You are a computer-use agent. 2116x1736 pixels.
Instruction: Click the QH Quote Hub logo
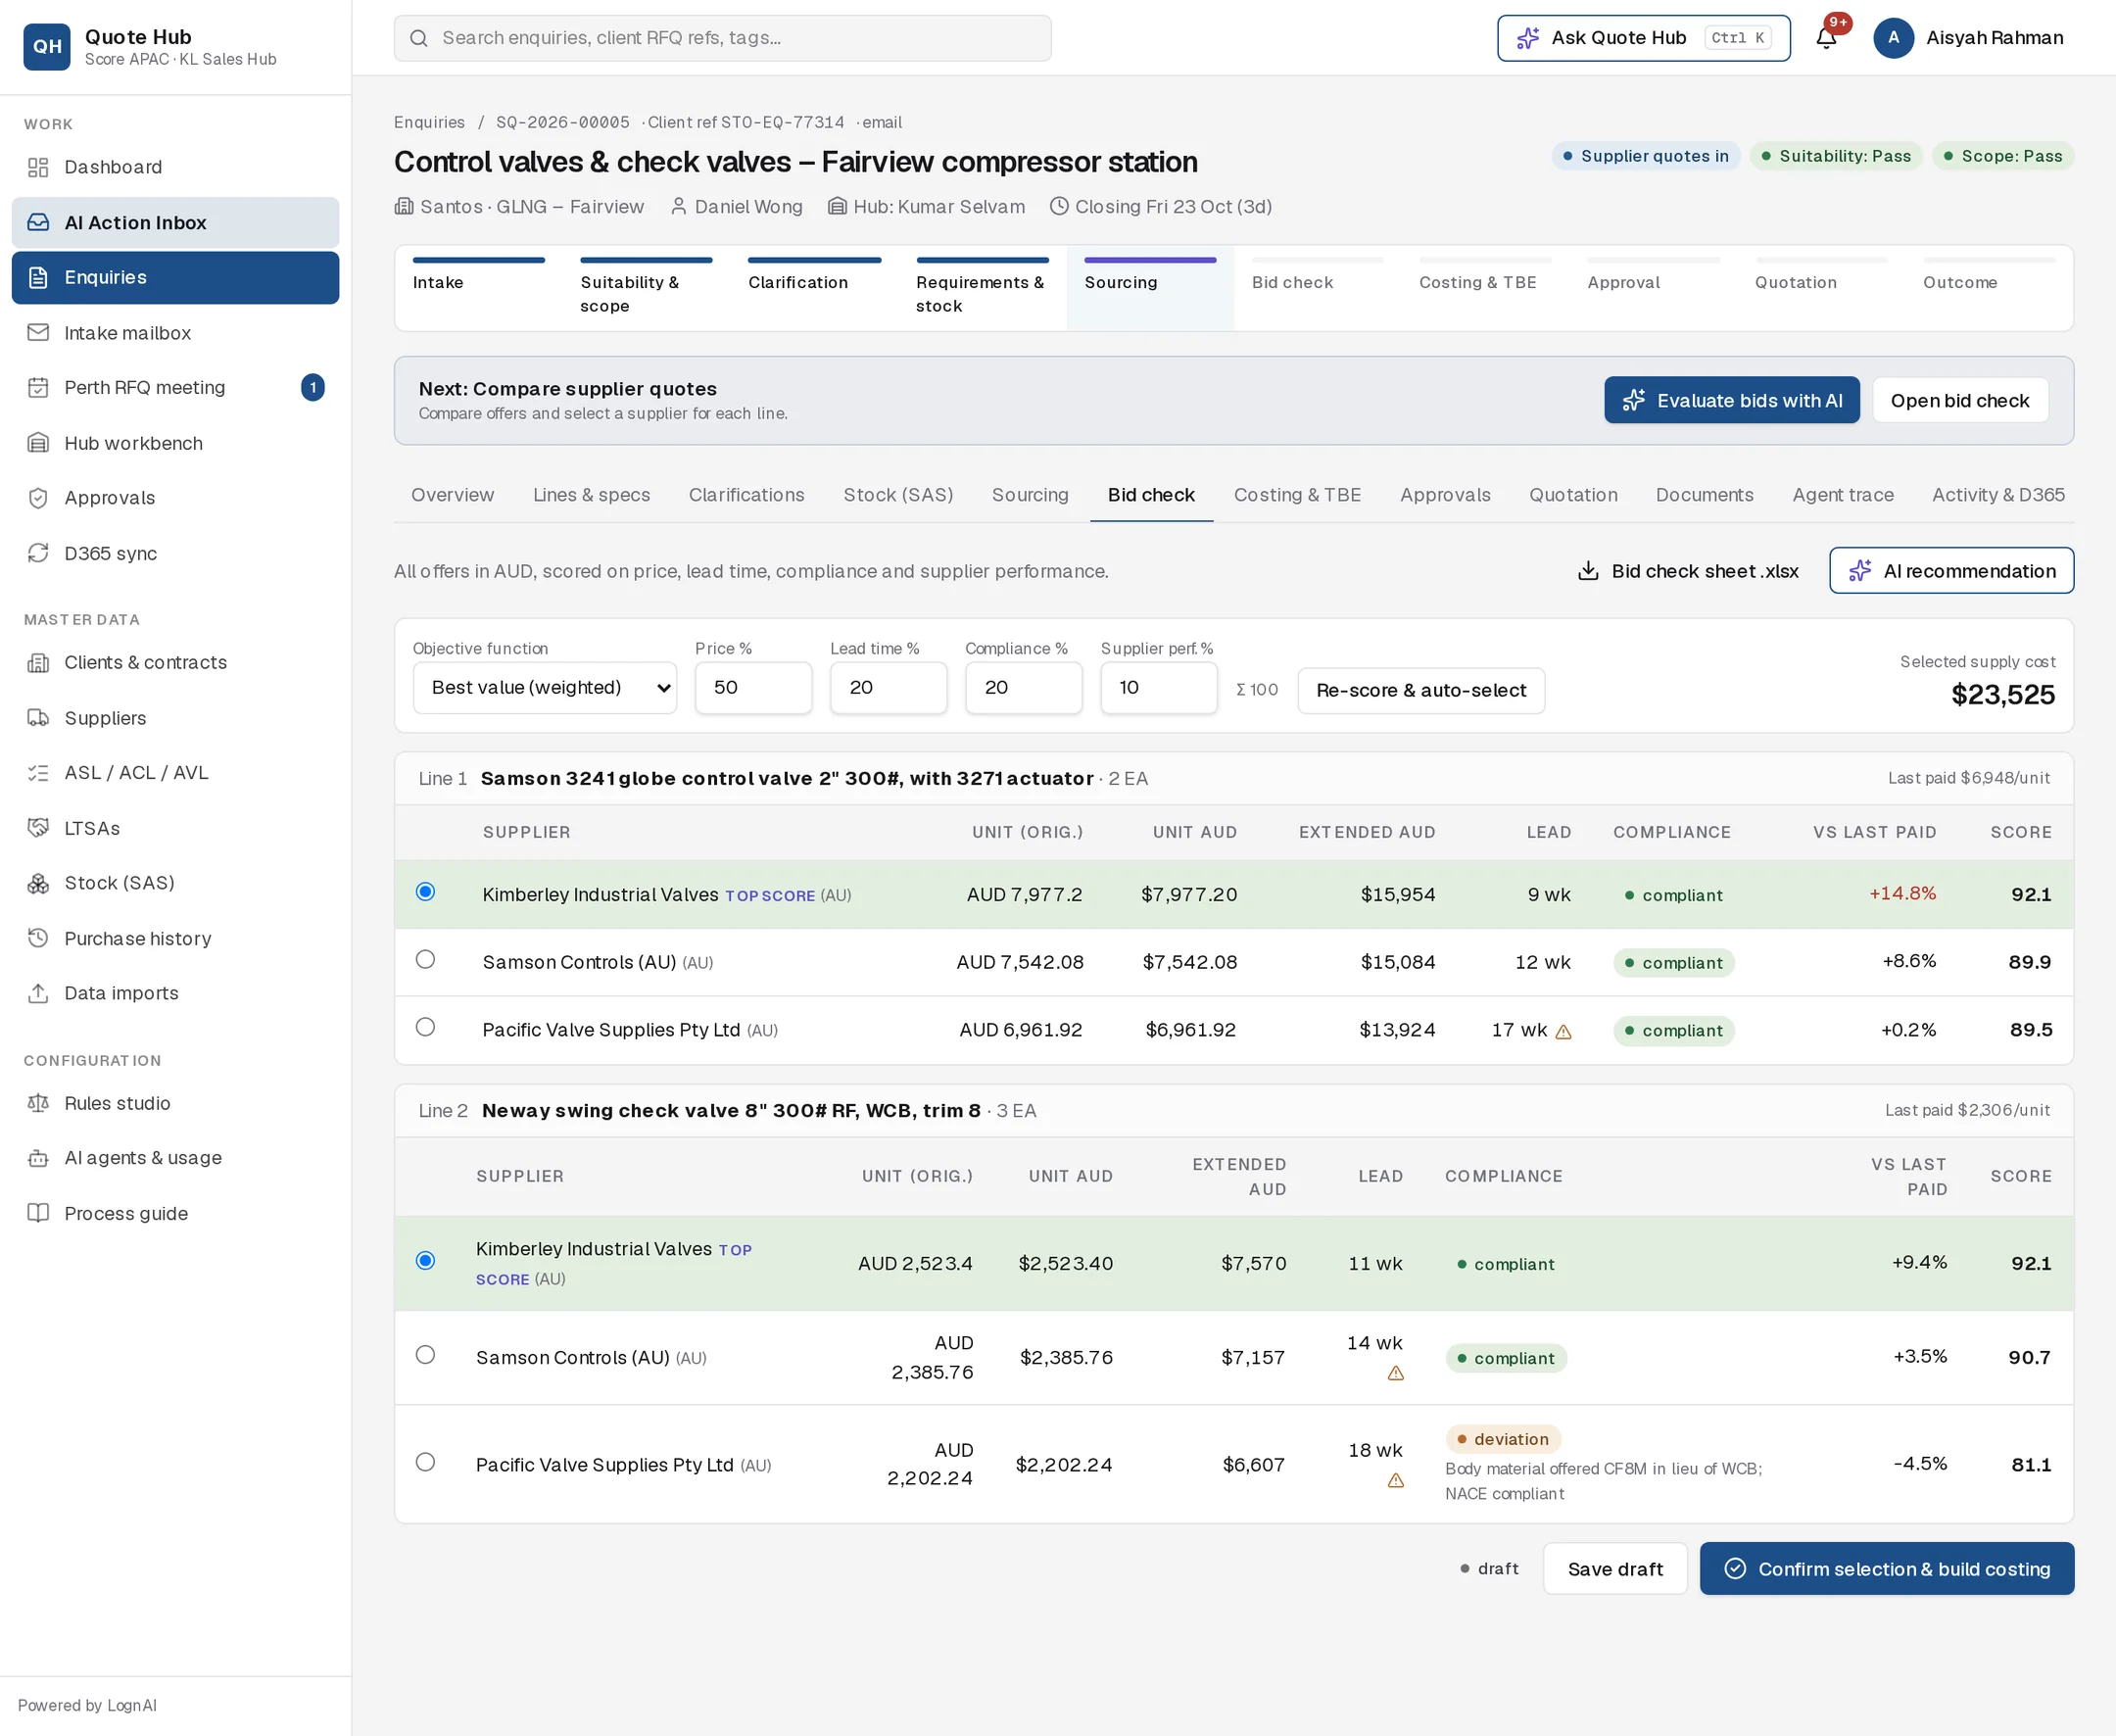tap(47, 47)
